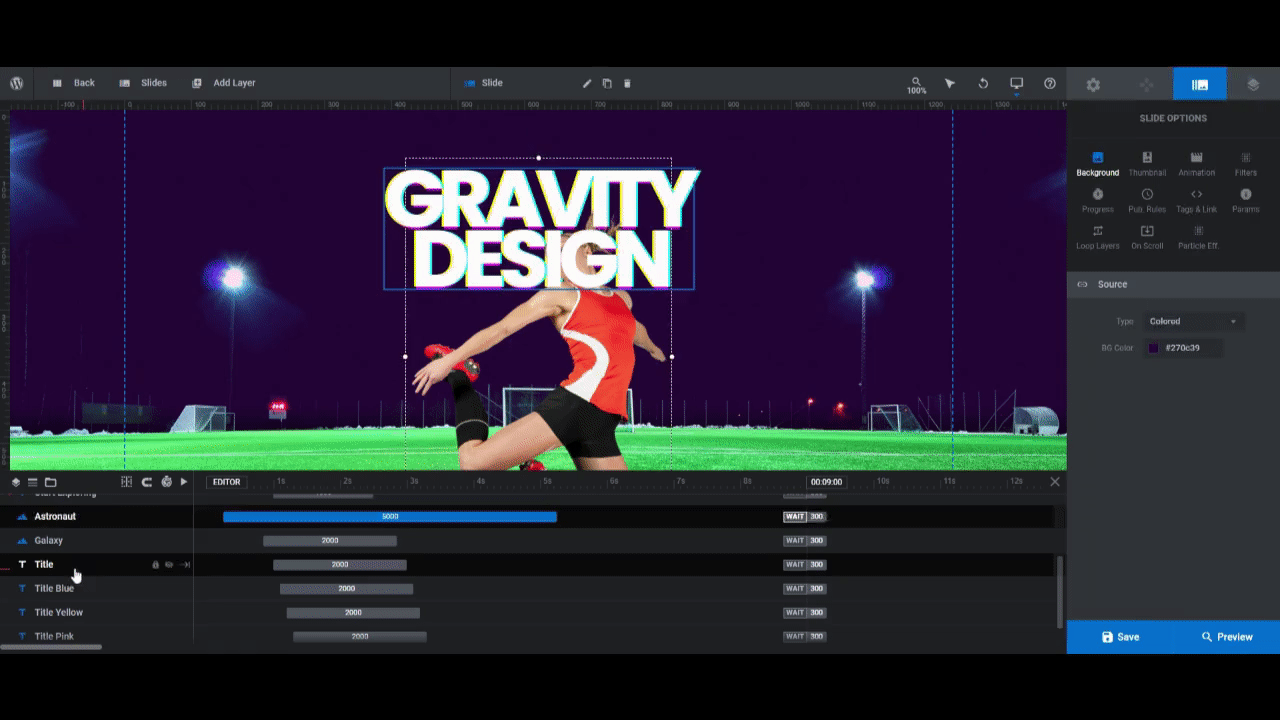The image size is (1280, 720).
Task: Open the Particle Eff. slide option
Action: tap(1198, 237)
